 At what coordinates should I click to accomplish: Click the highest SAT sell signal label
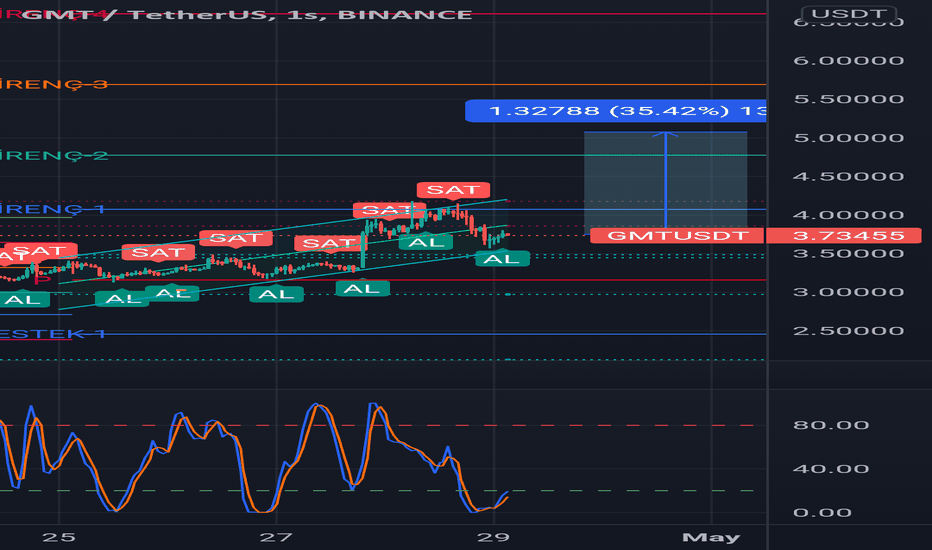coord(454,190)
